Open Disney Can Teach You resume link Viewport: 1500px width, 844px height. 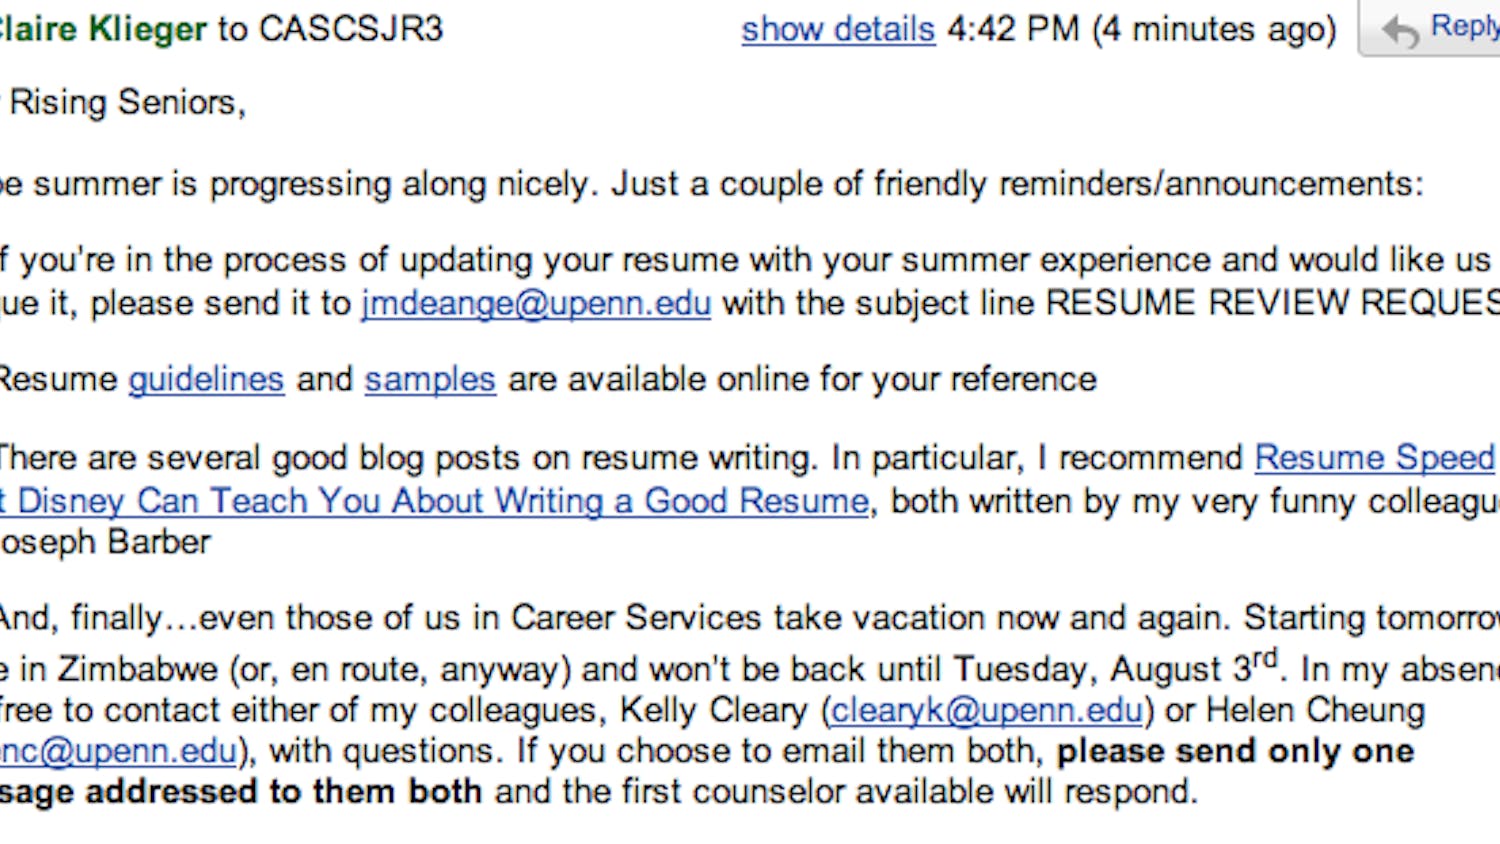(436, 501)
